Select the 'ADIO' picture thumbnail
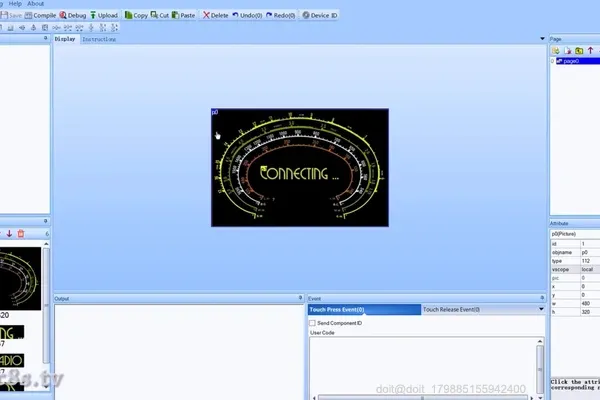 click(12, 361)
